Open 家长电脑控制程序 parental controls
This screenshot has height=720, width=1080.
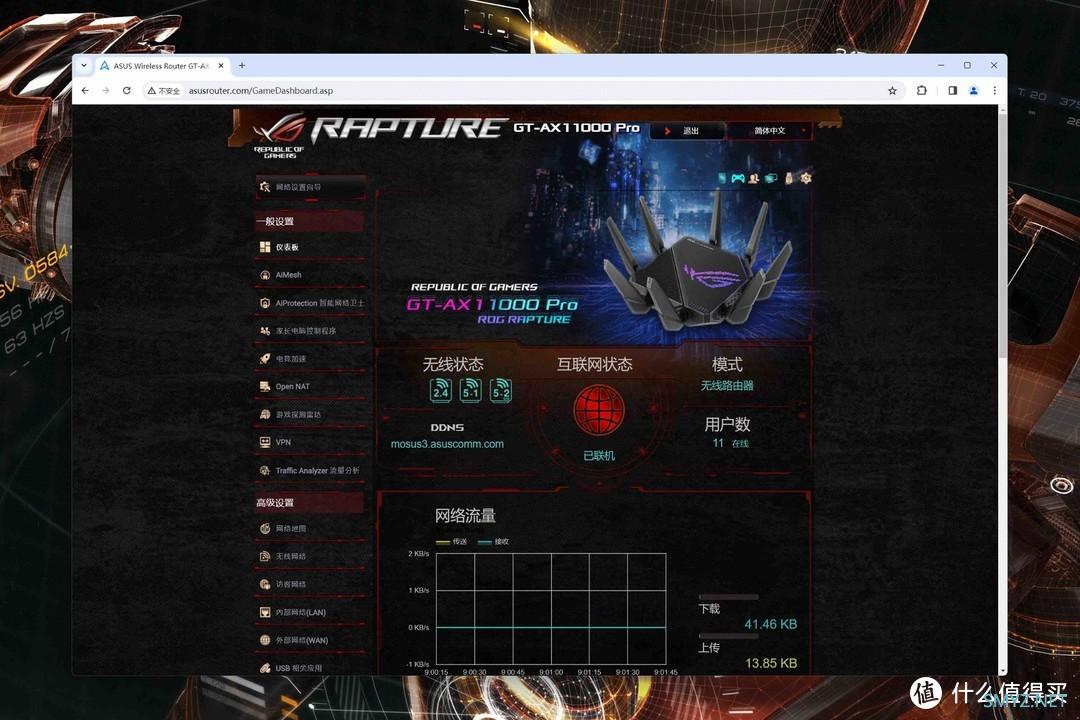point(310,331)
